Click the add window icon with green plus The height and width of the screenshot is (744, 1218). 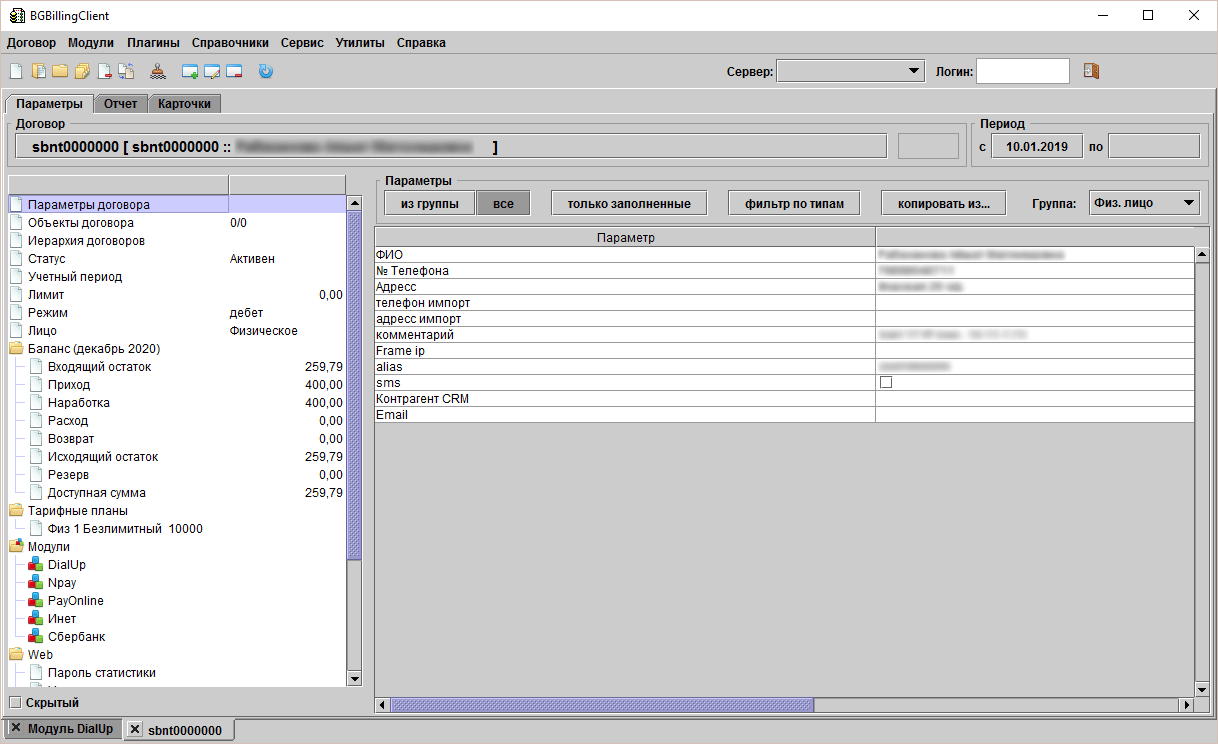point(190,71)
